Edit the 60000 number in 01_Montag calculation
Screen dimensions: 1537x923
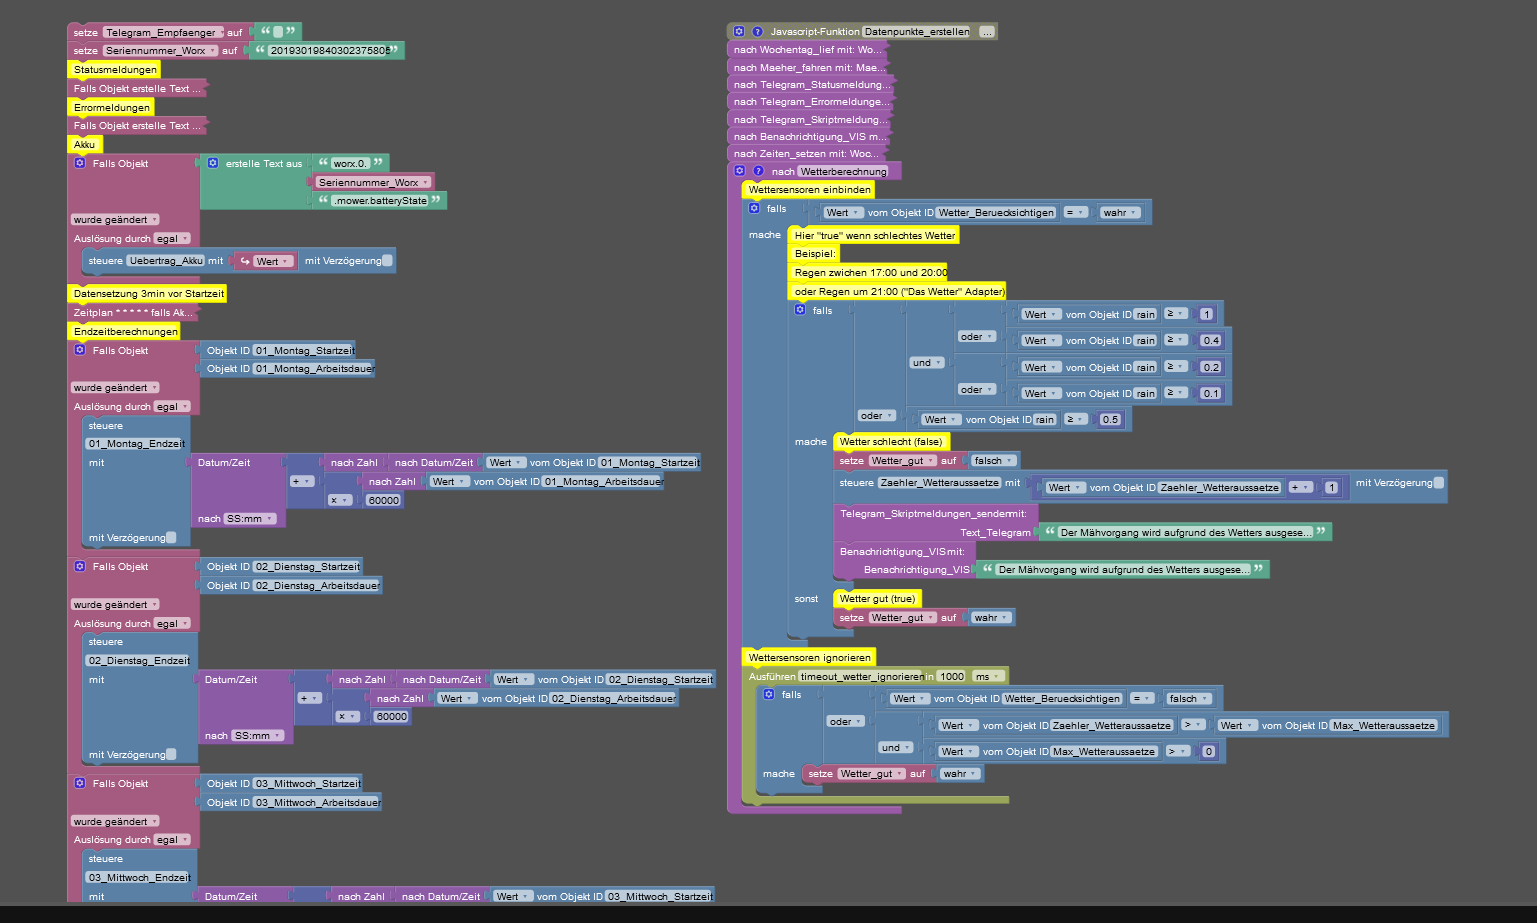pos(384,500)
